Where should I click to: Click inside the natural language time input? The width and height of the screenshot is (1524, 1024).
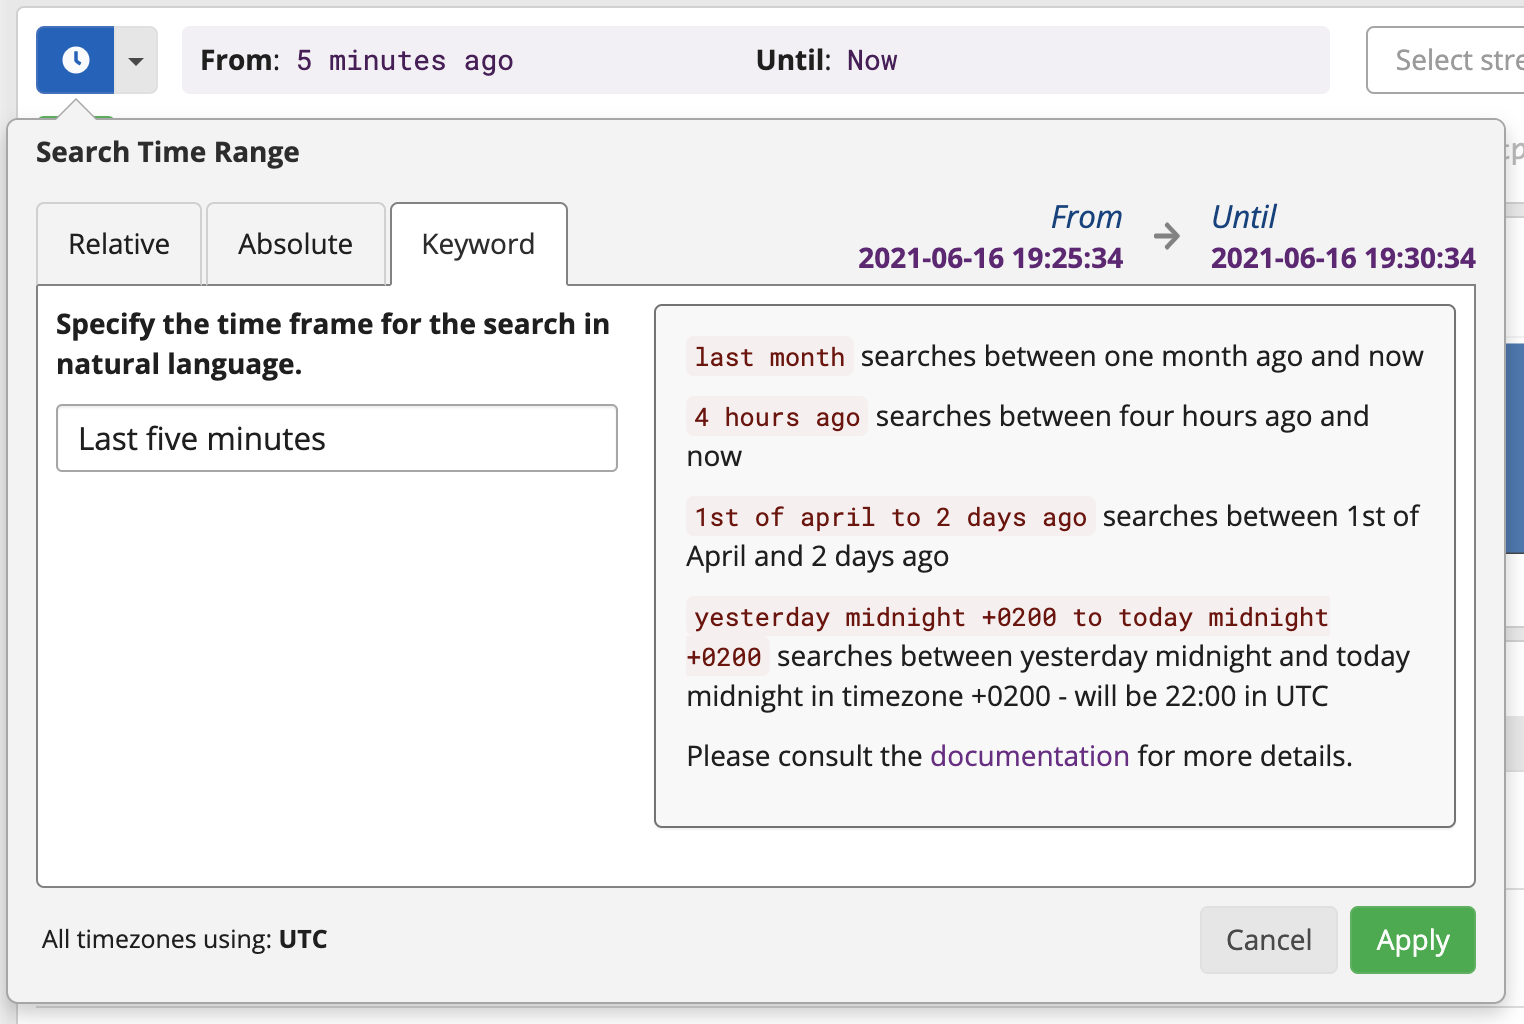coord(336,438)
